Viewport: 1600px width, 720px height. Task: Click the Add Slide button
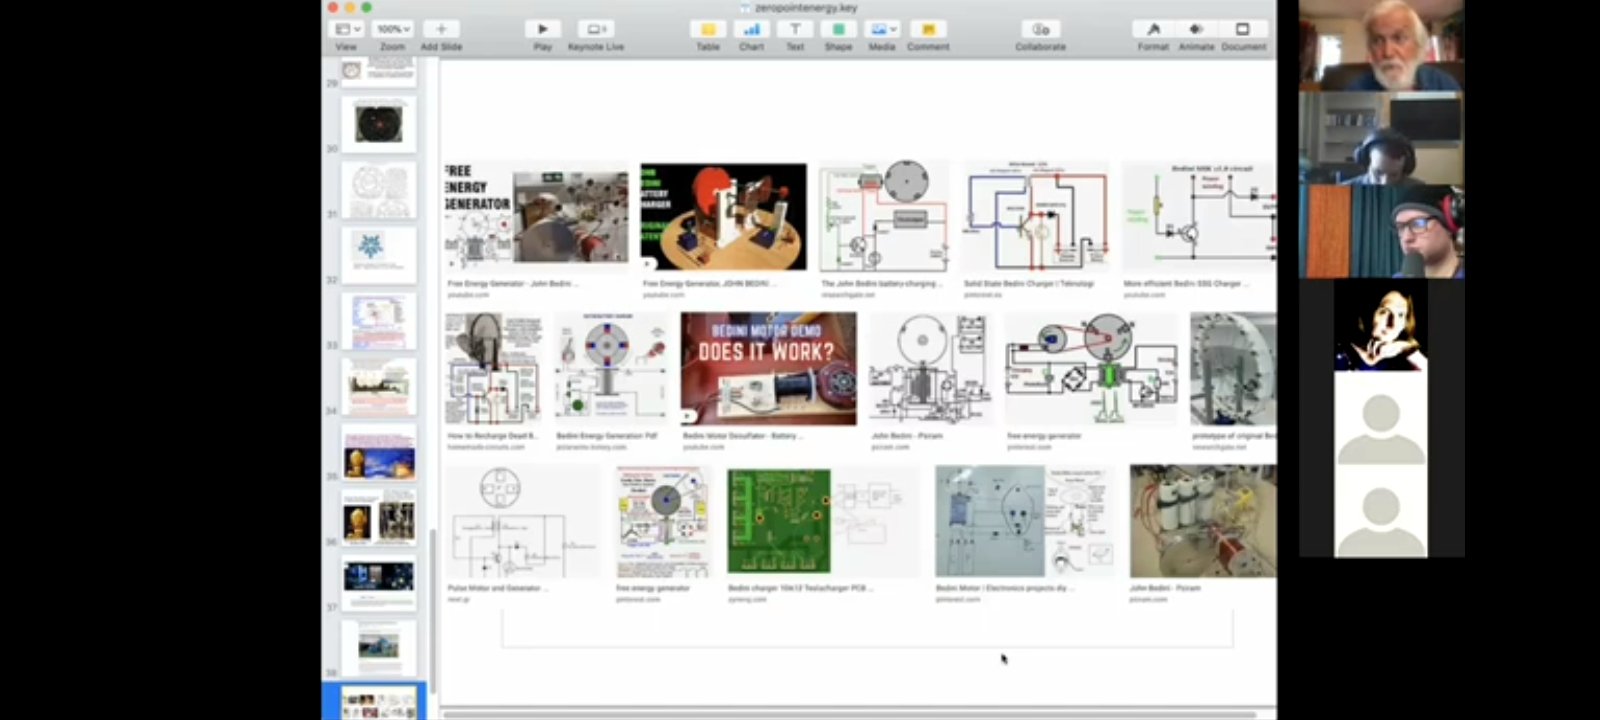441,30
